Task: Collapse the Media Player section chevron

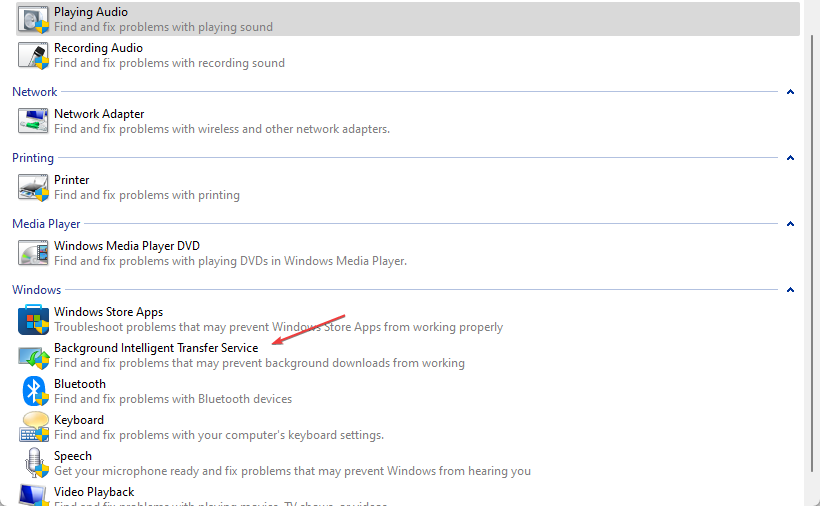Action: point(790,224)
